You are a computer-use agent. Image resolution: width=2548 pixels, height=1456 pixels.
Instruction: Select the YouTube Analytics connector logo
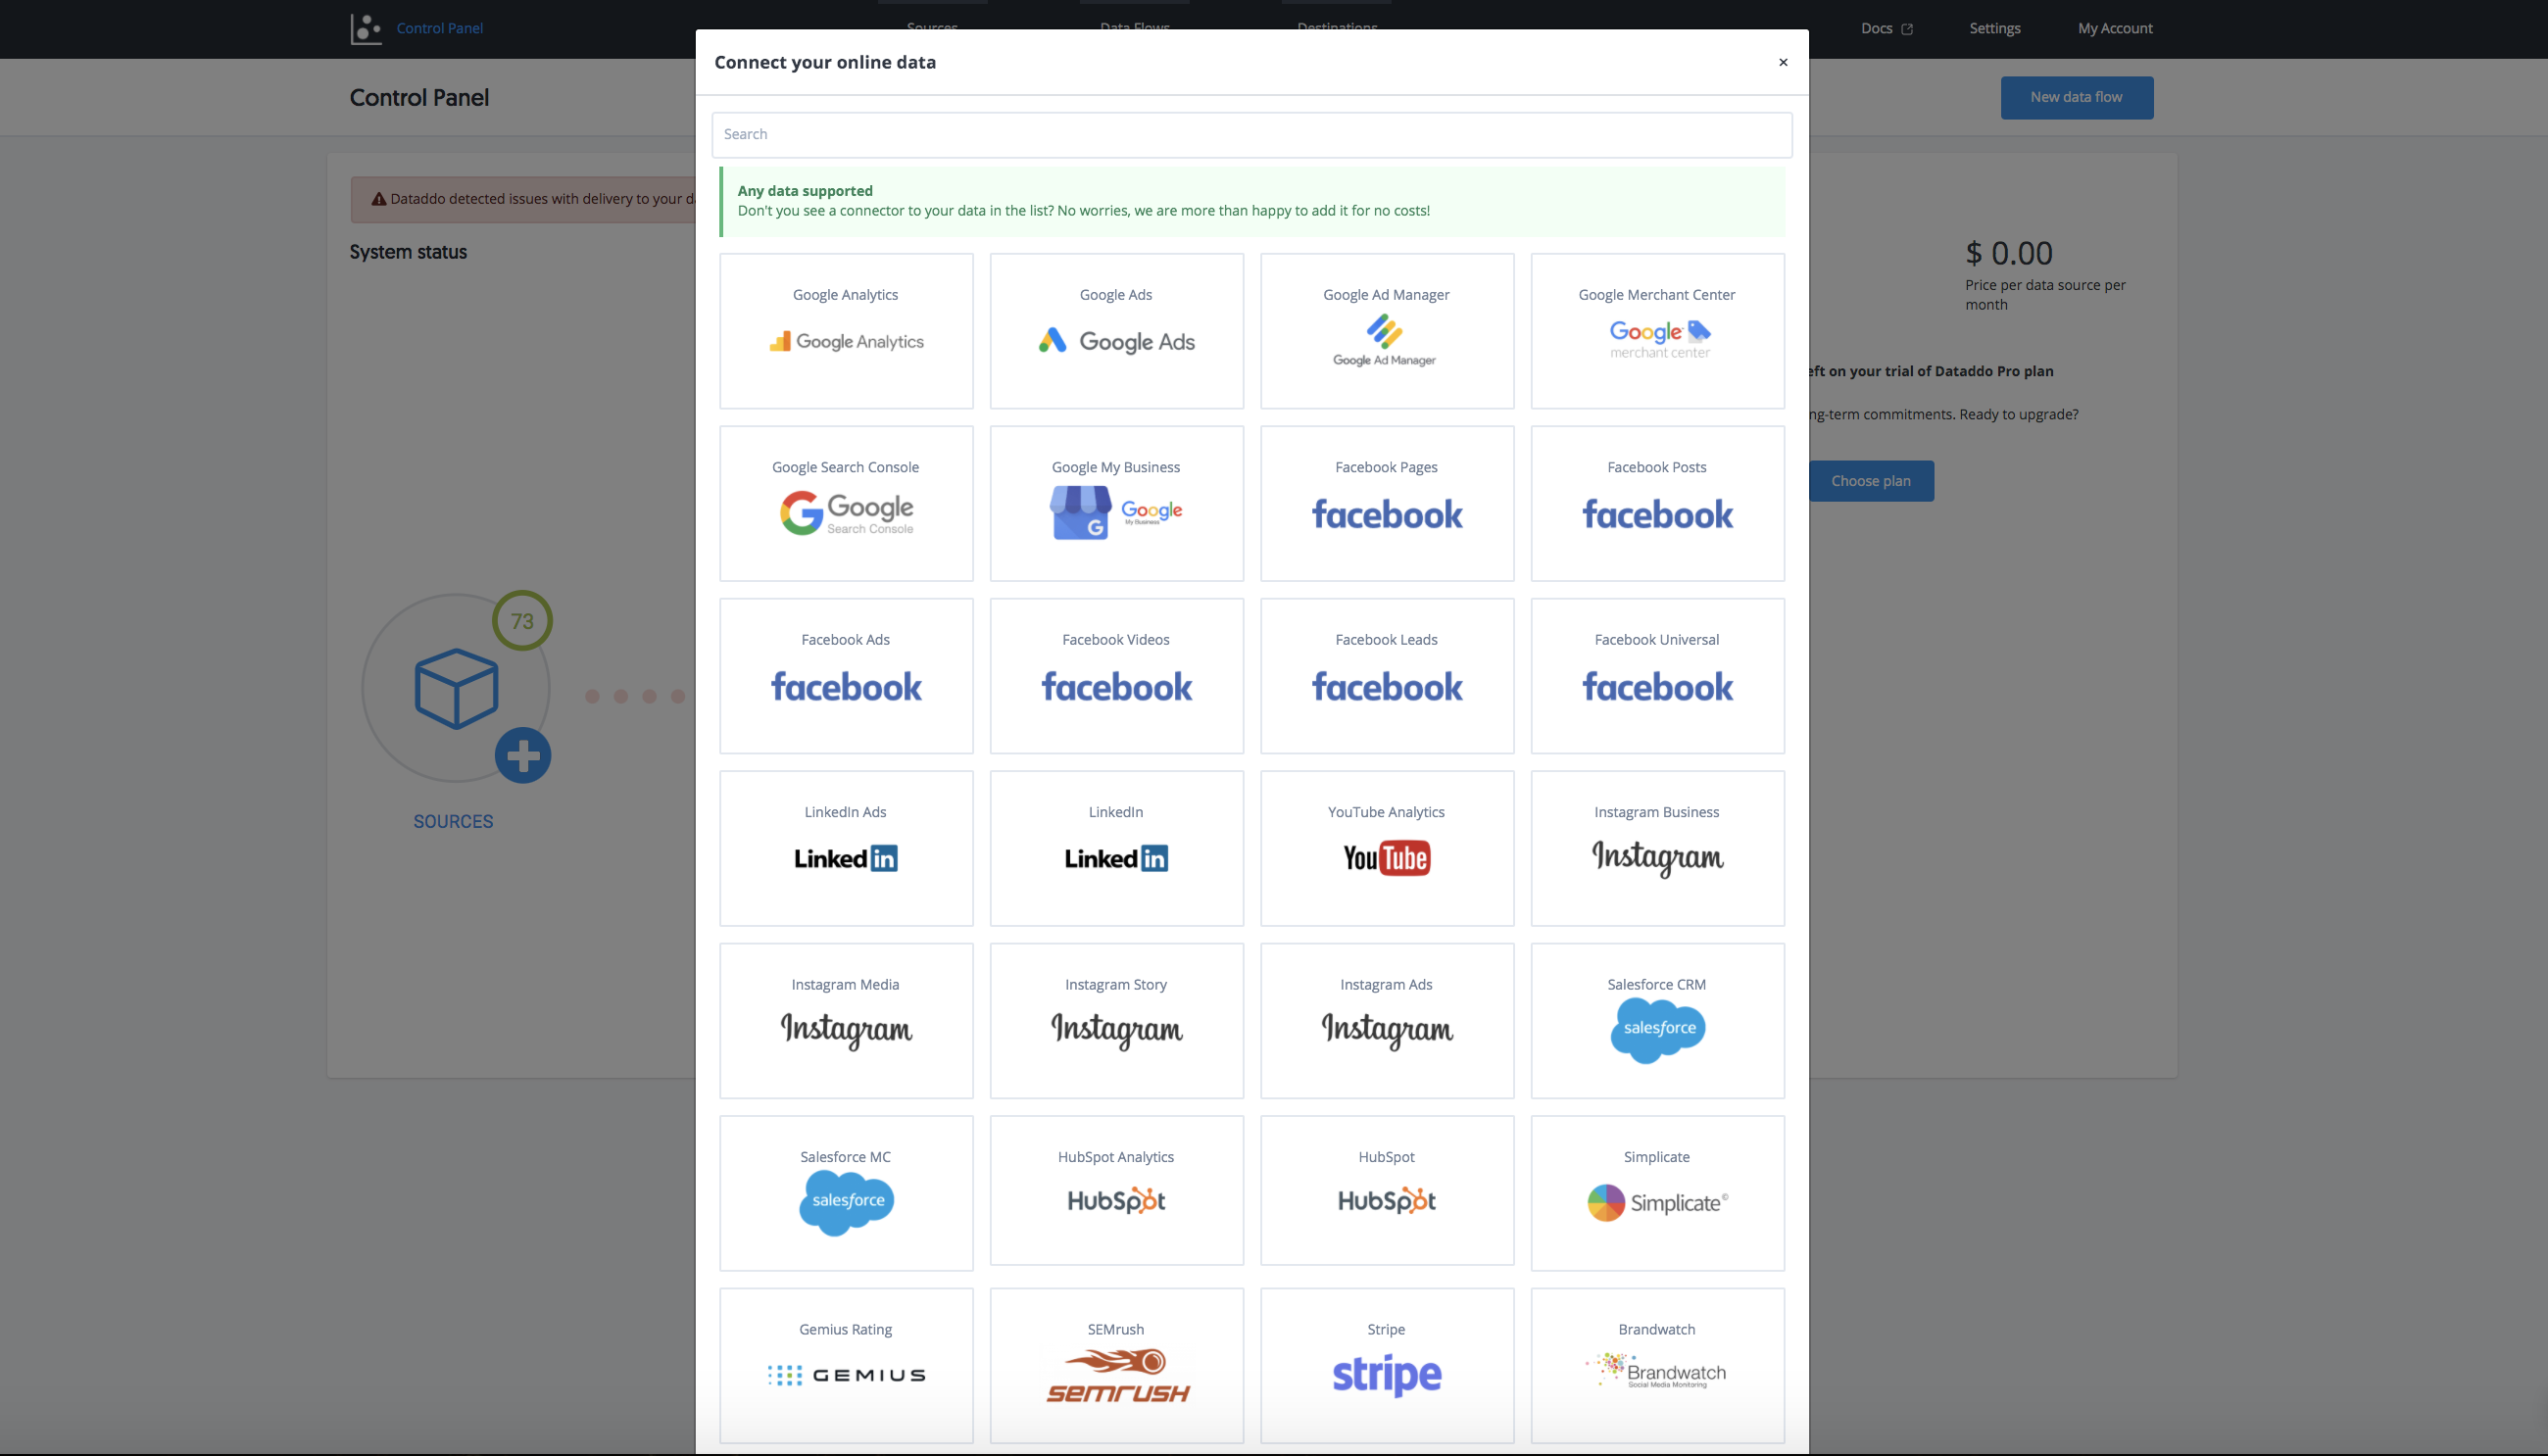tap(1387, 858)
